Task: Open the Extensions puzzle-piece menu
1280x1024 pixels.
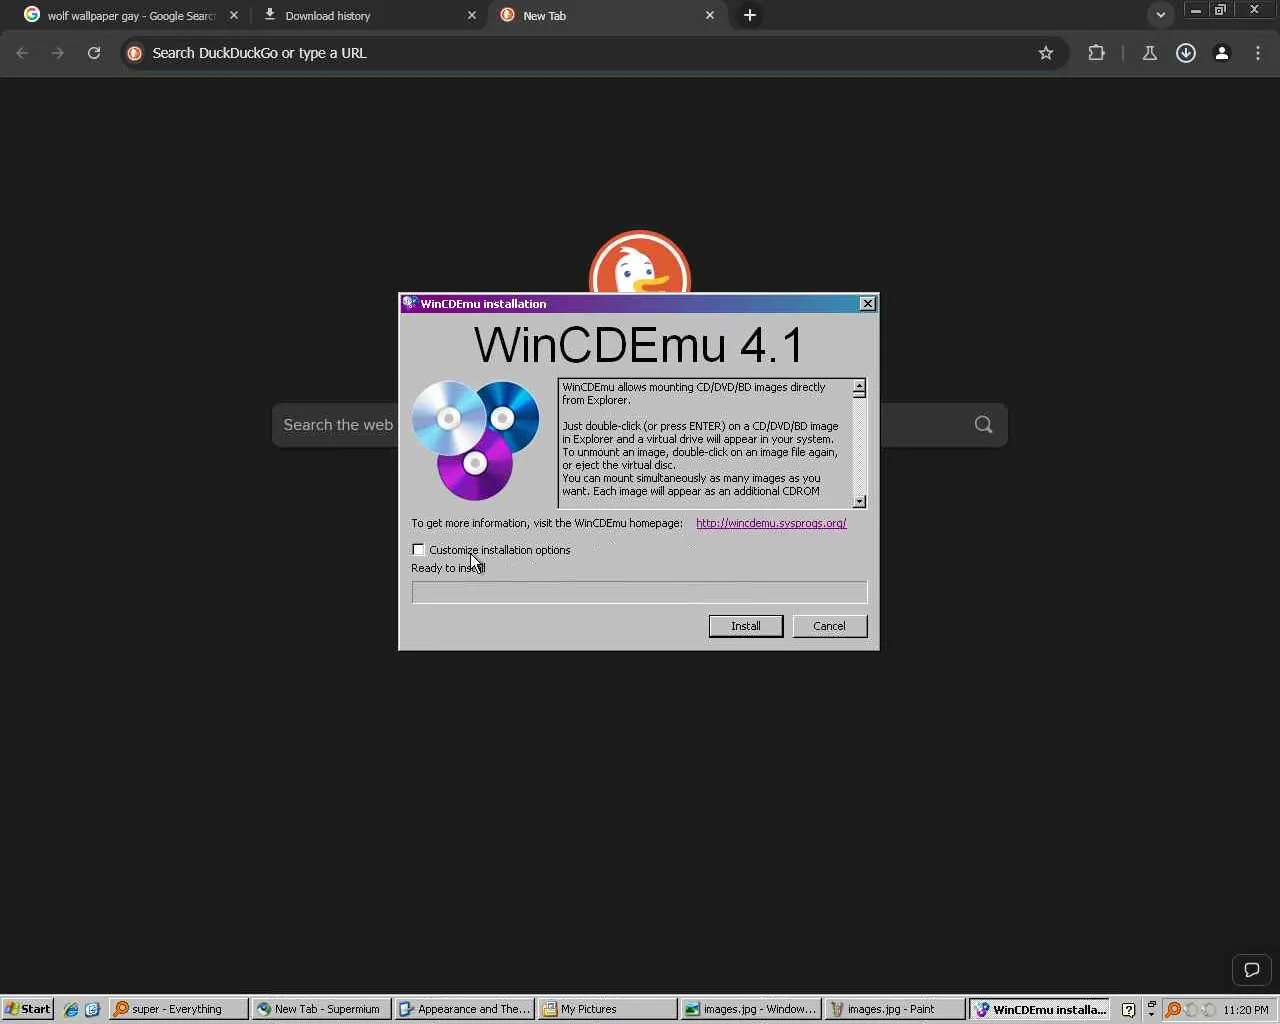Action: pyautogui.click(x=1097, y=53)
